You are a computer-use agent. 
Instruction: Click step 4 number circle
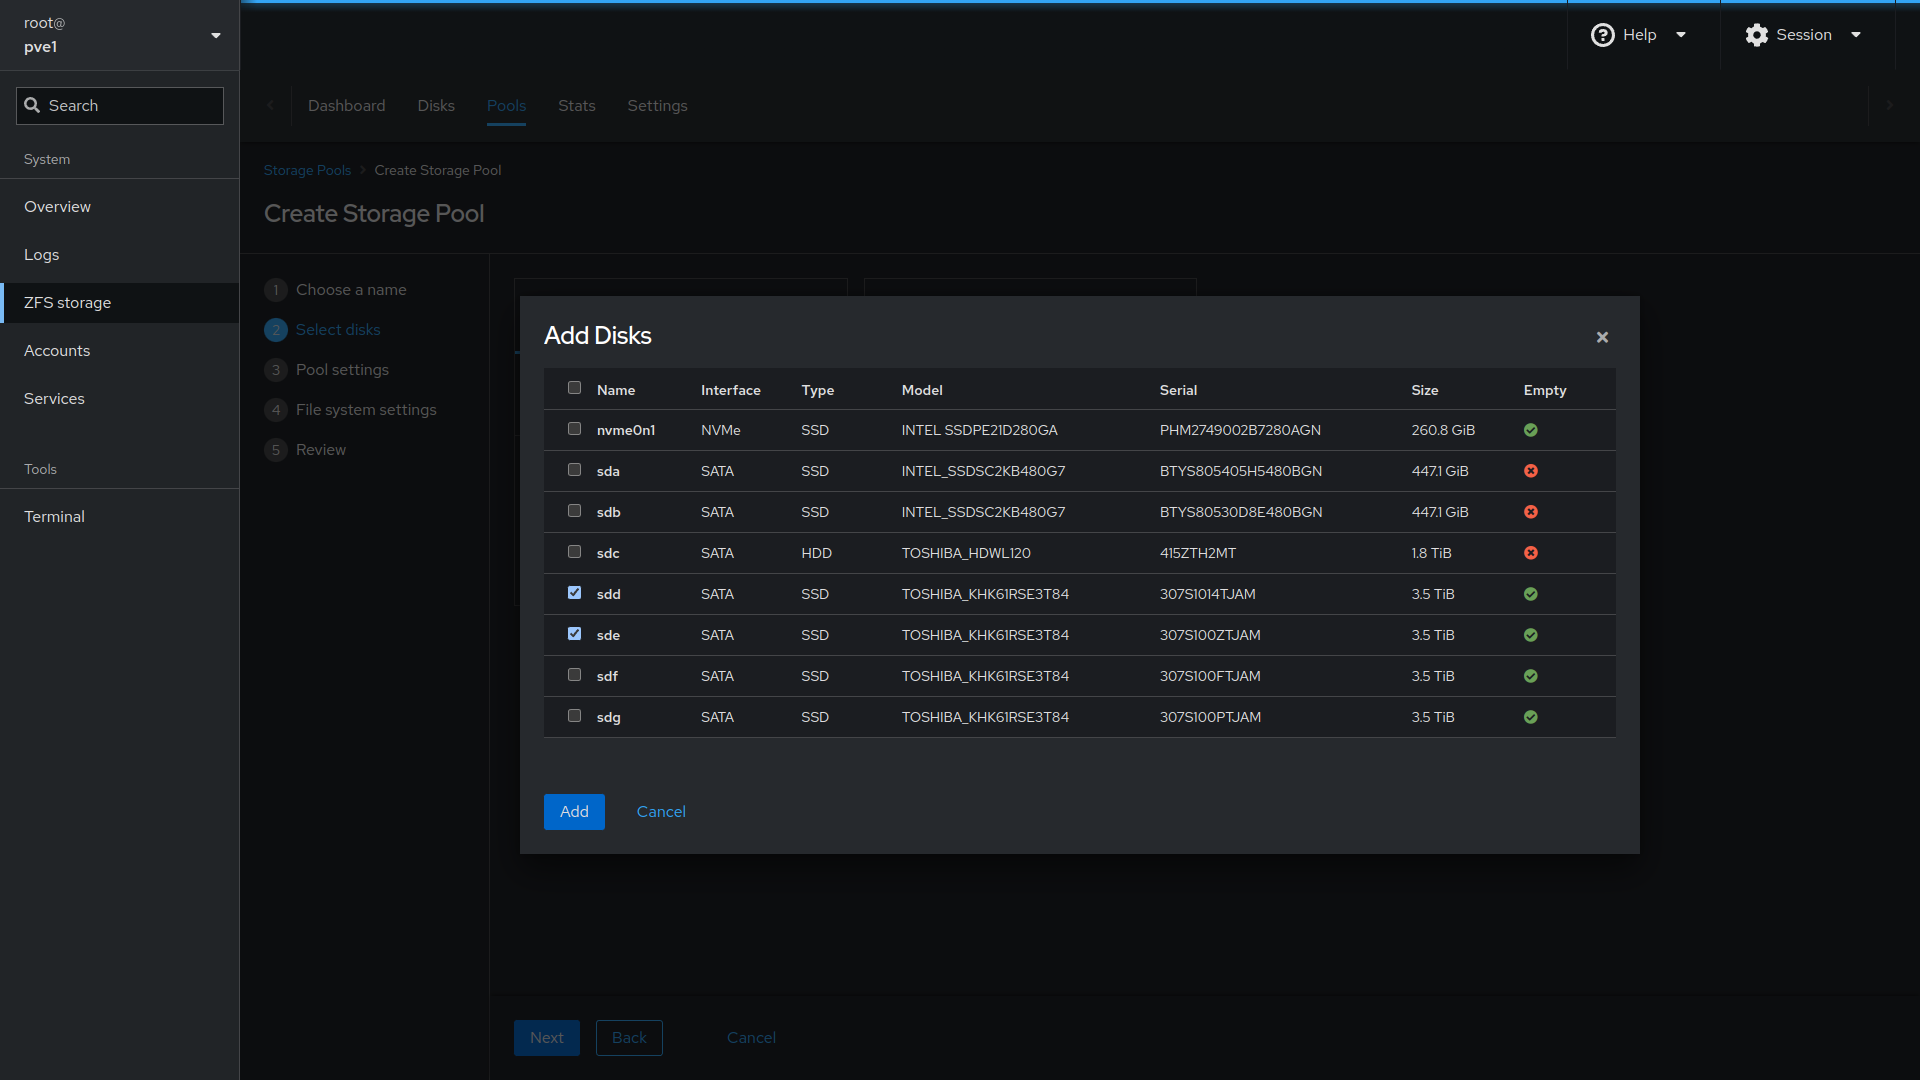click(x=276, y=410)
